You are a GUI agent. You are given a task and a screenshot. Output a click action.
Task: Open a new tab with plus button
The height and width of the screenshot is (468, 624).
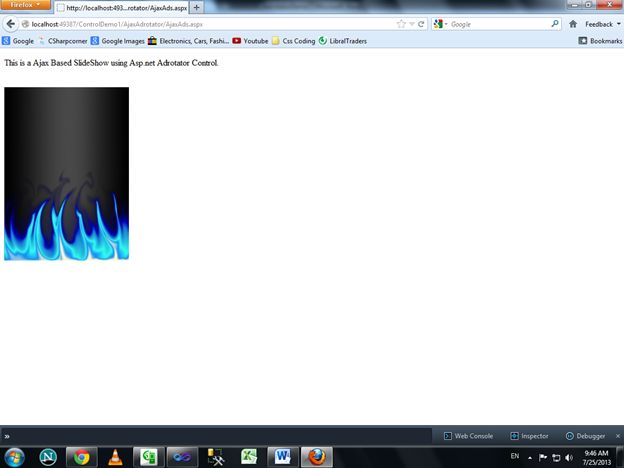(196, 8)
